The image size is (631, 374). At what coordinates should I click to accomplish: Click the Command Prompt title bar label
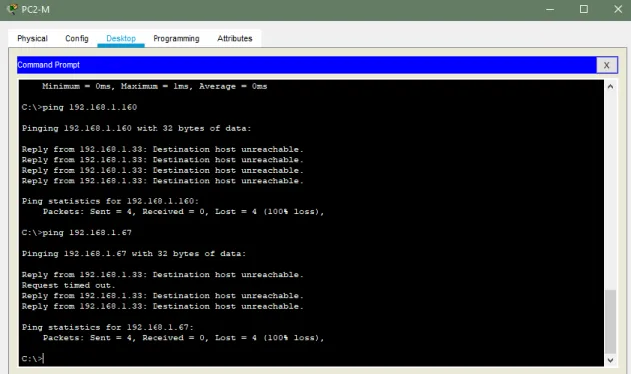tap(49, 65)
